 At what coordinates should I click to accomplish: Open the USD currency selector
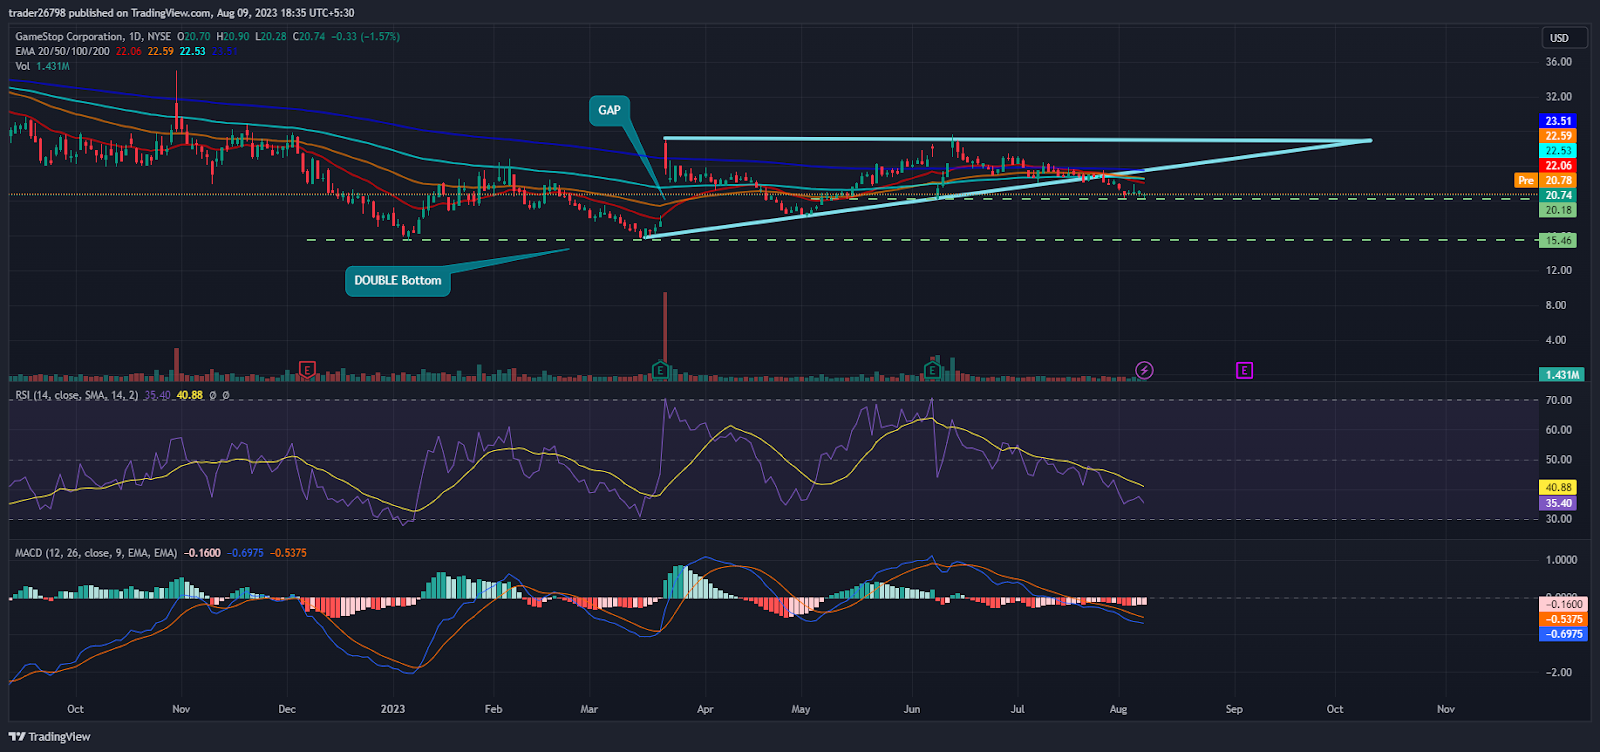pyautogui.click(x=1565, y=38)
